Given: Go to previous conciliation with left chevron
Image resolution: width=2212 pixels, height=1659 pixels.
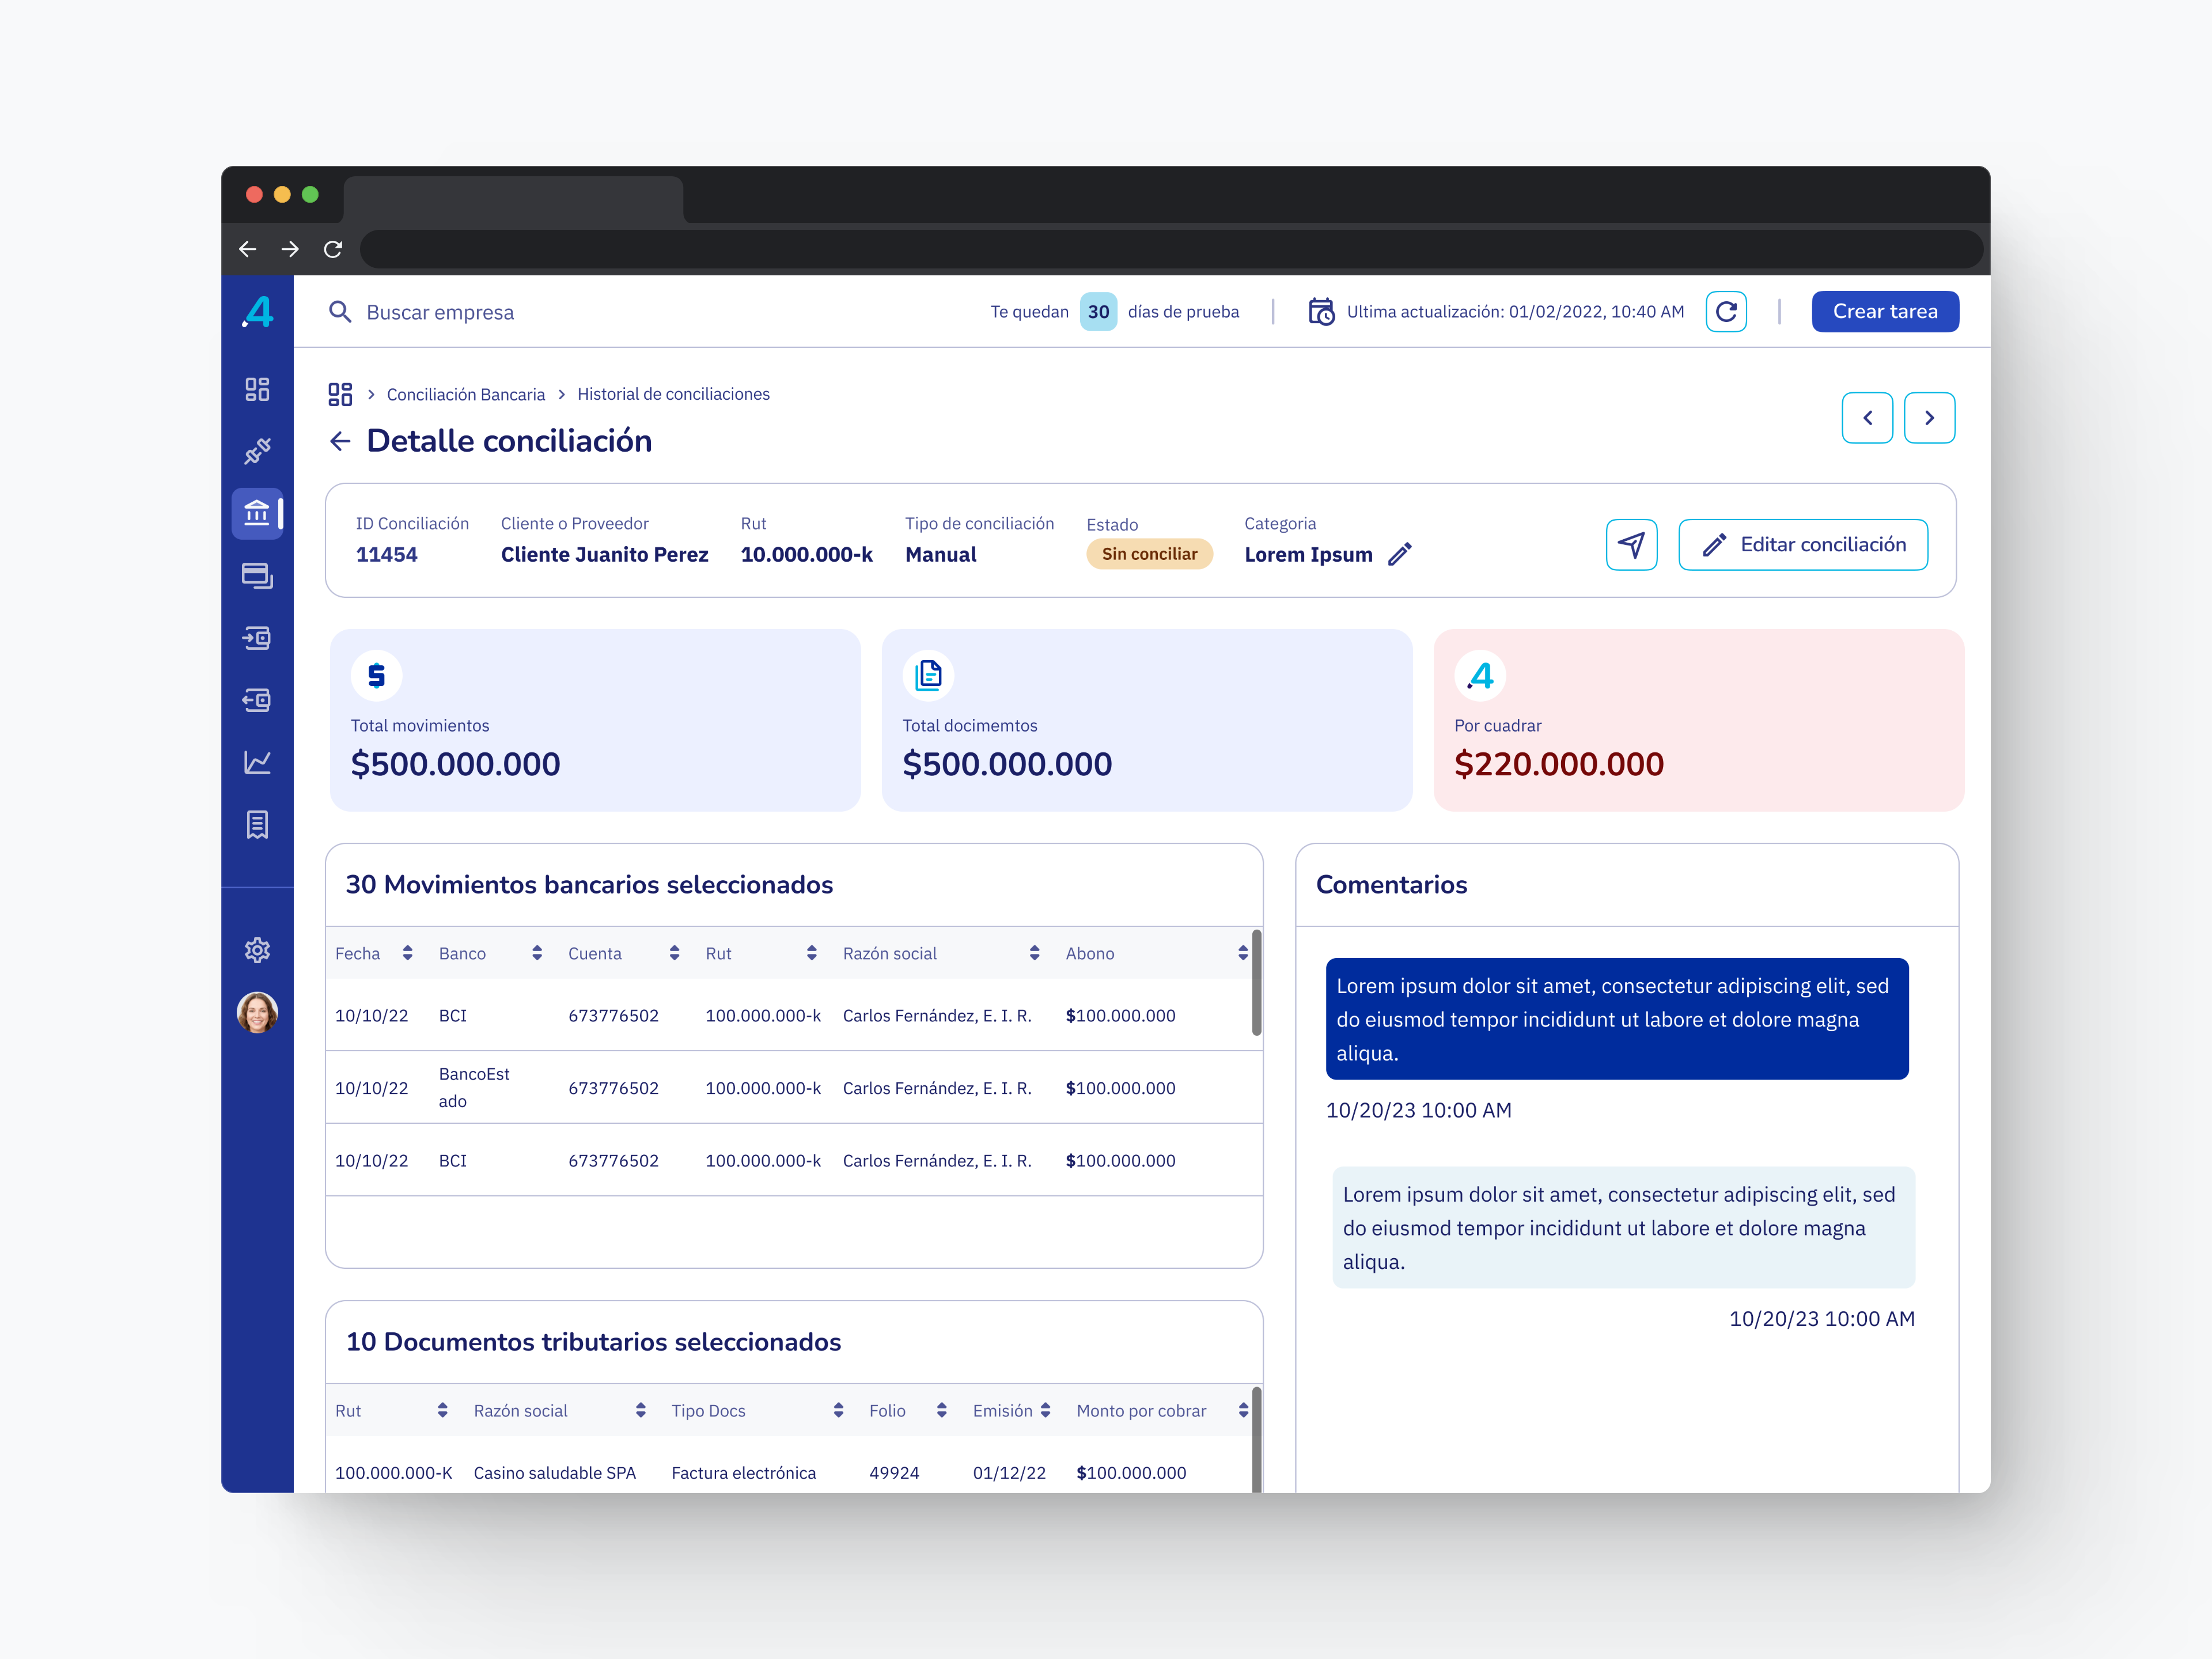Looking at the screenshot, I should [x=1867, y=418].
